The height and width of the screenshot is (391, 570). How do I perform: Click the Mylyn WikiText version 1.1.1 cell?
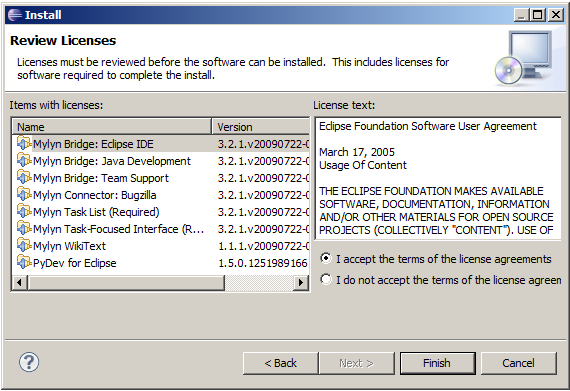(x=263, y=246)
